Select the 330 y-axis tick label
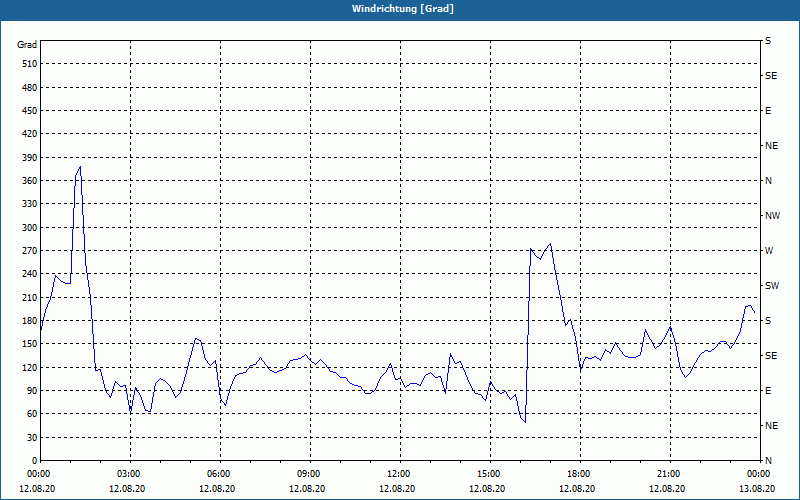The image size is (800, 500). [x=30, y=204]
